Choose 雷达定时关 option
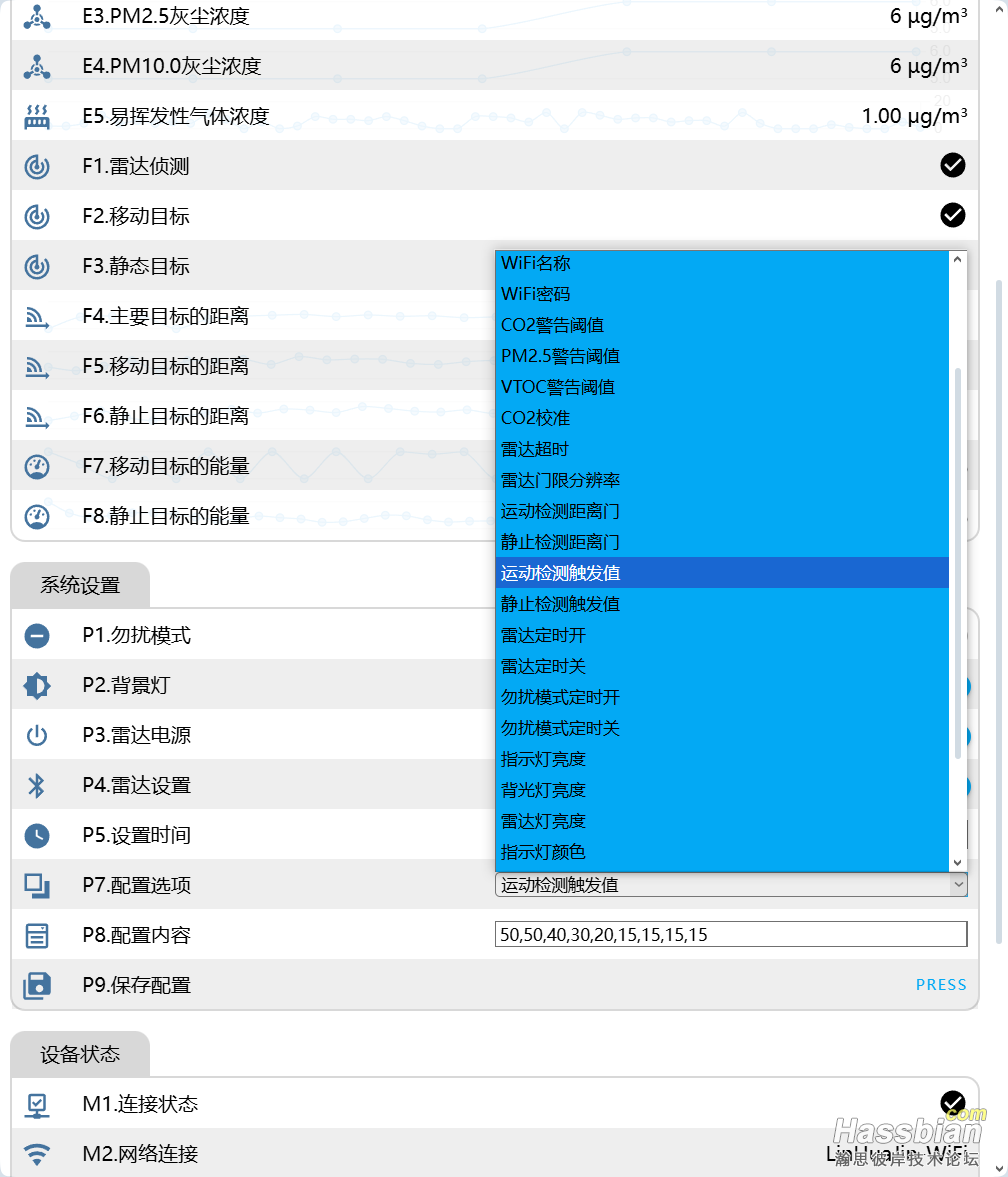 pos(722,667)
